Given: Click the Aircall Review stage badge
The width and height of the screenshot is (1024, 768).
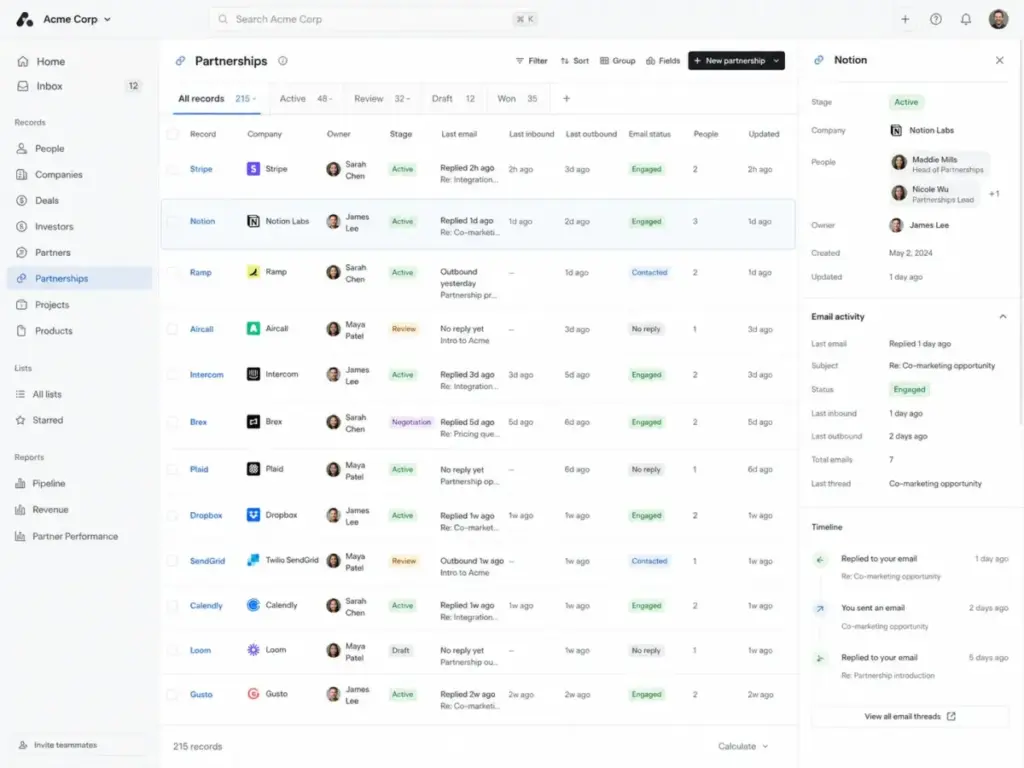Looking at the screenshot, I should coord(404,329).
